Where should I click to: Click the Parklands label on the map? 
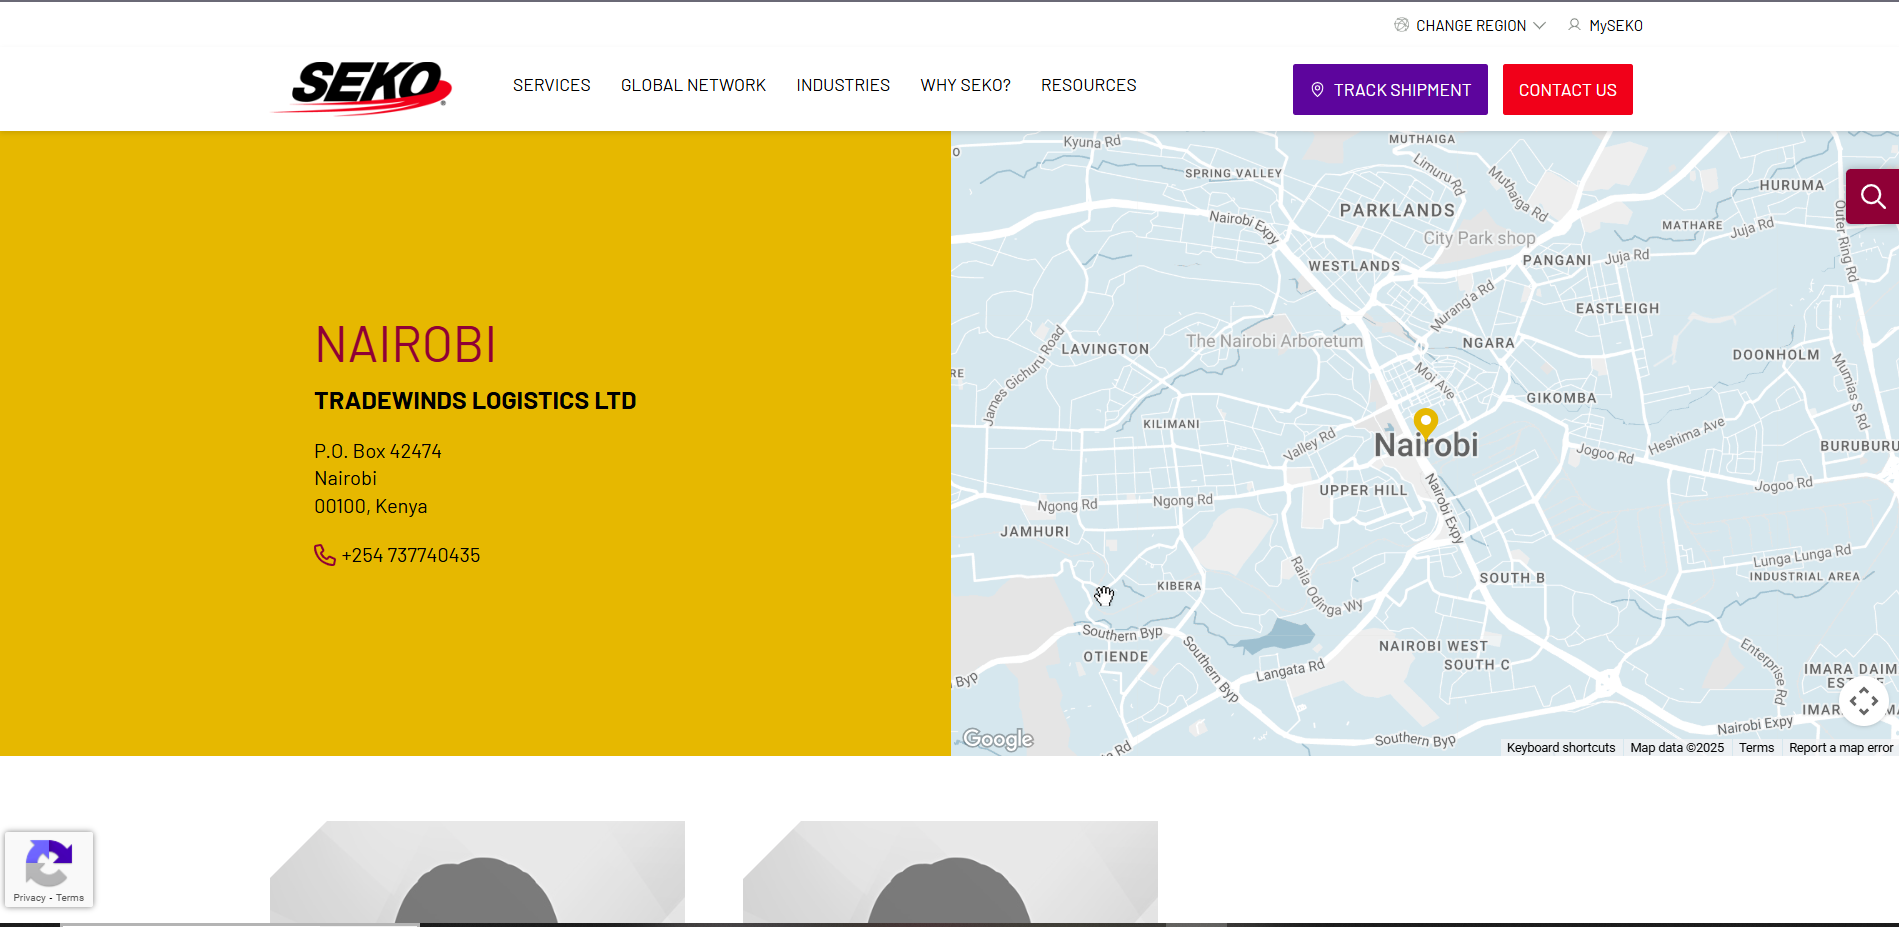(x=1397, y=210)
